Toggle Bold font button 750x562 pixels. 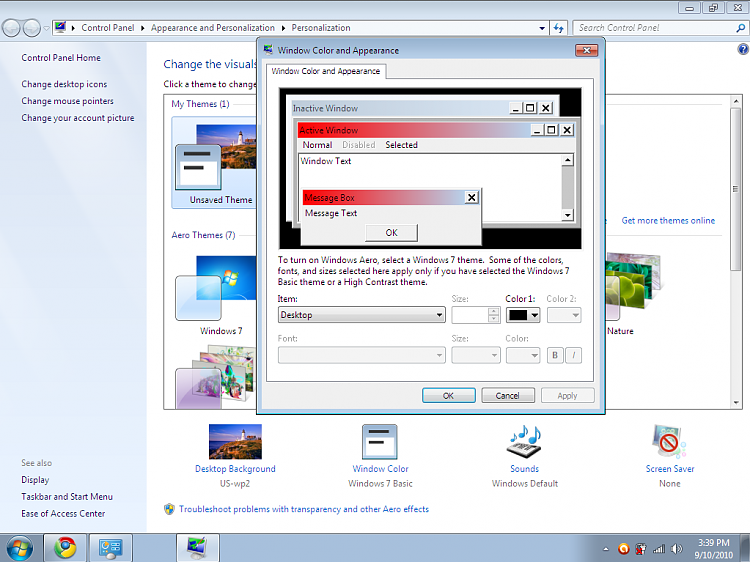tap(555, 355)
